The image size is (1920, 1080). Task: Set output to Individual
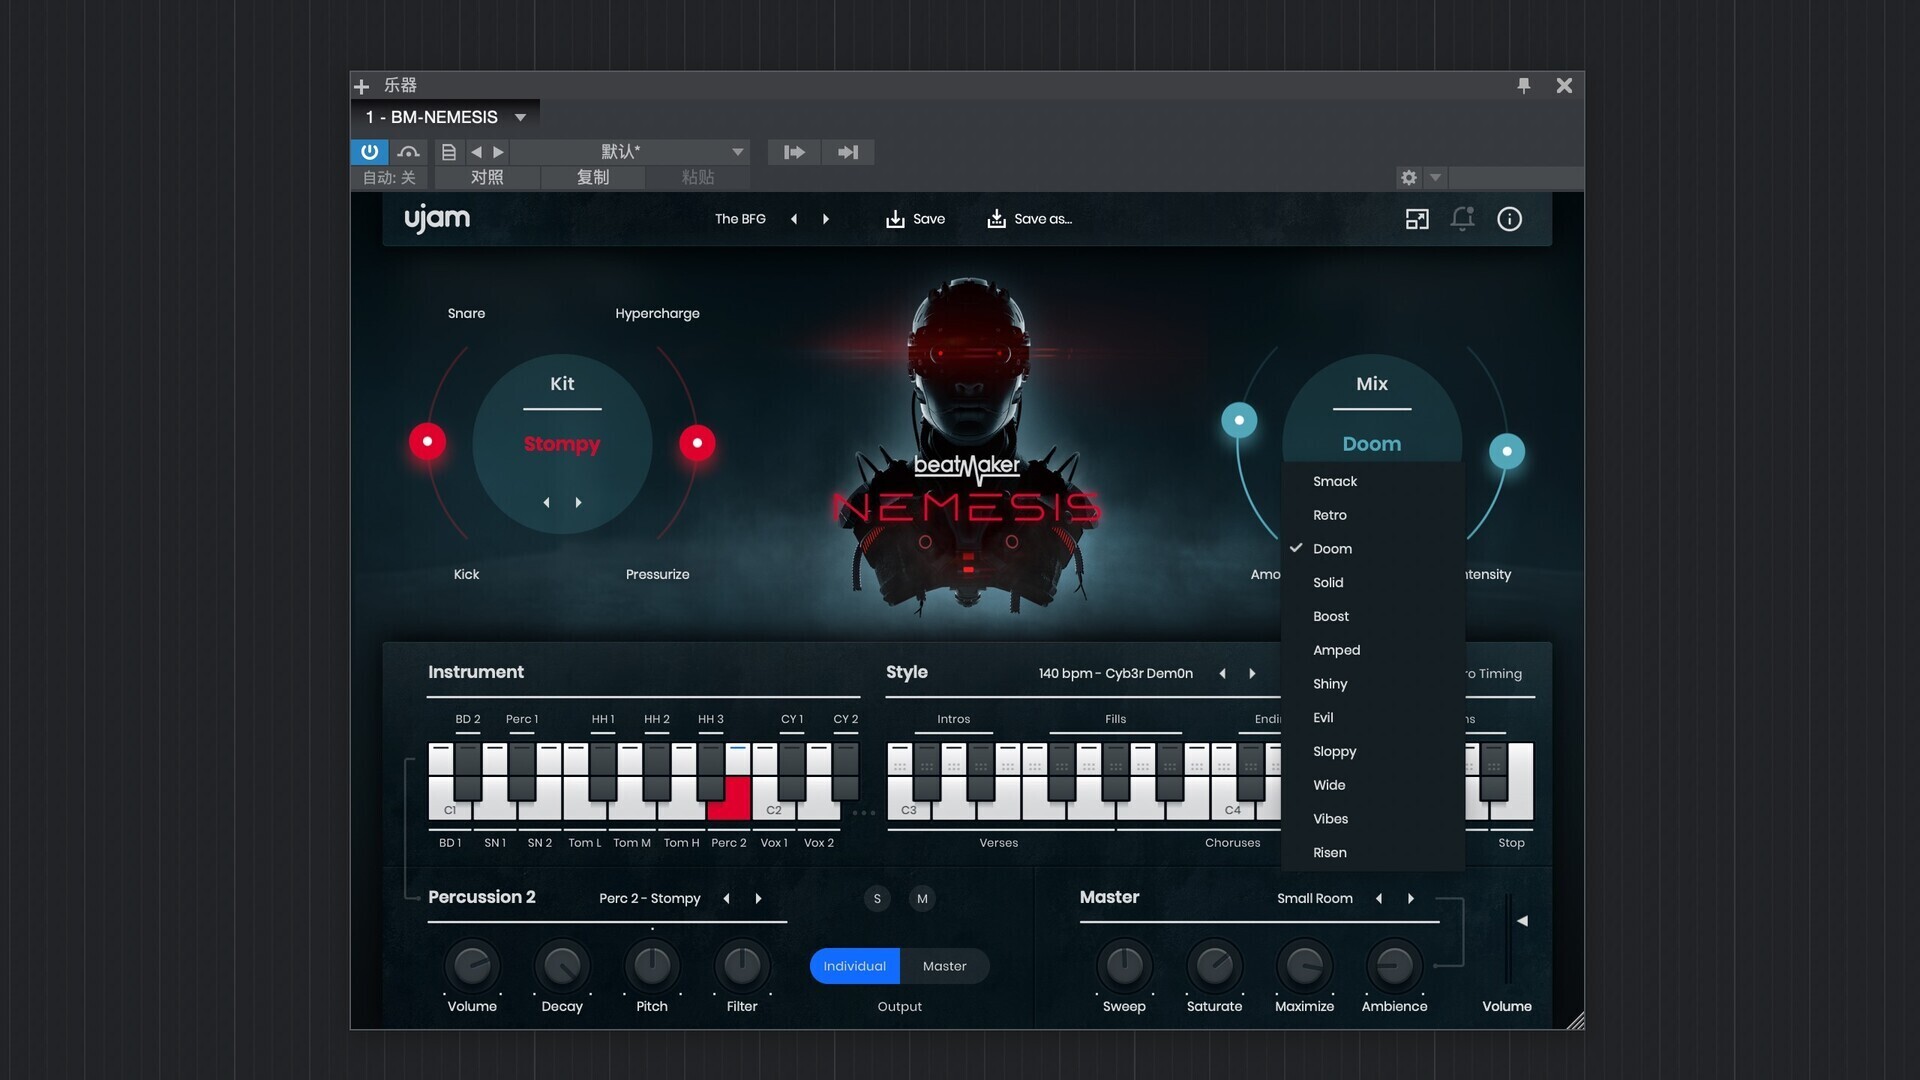855,966
